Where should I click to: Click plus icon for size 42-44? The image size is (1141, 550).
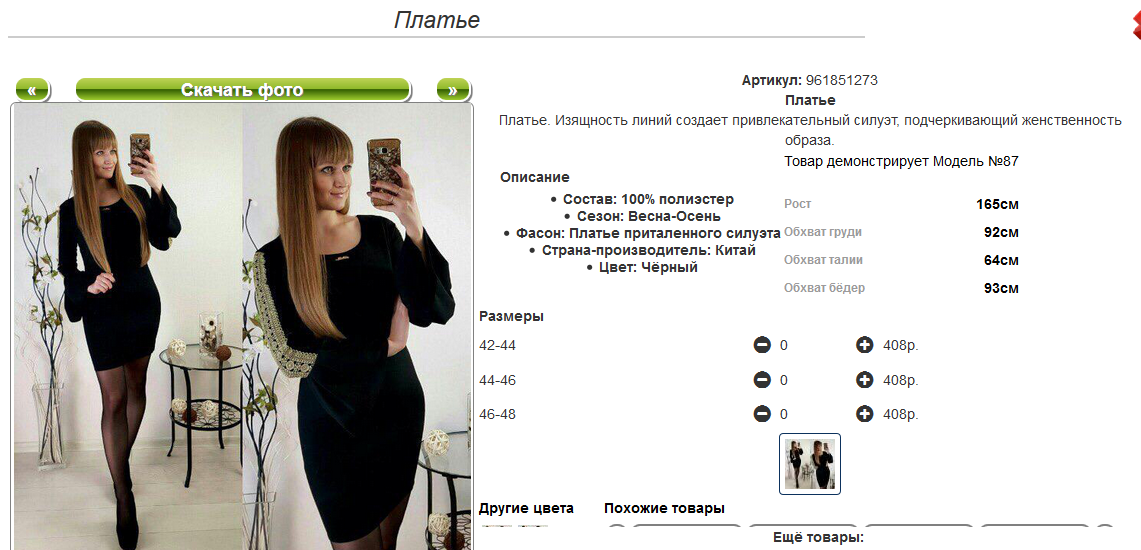(x=864, y=345)
